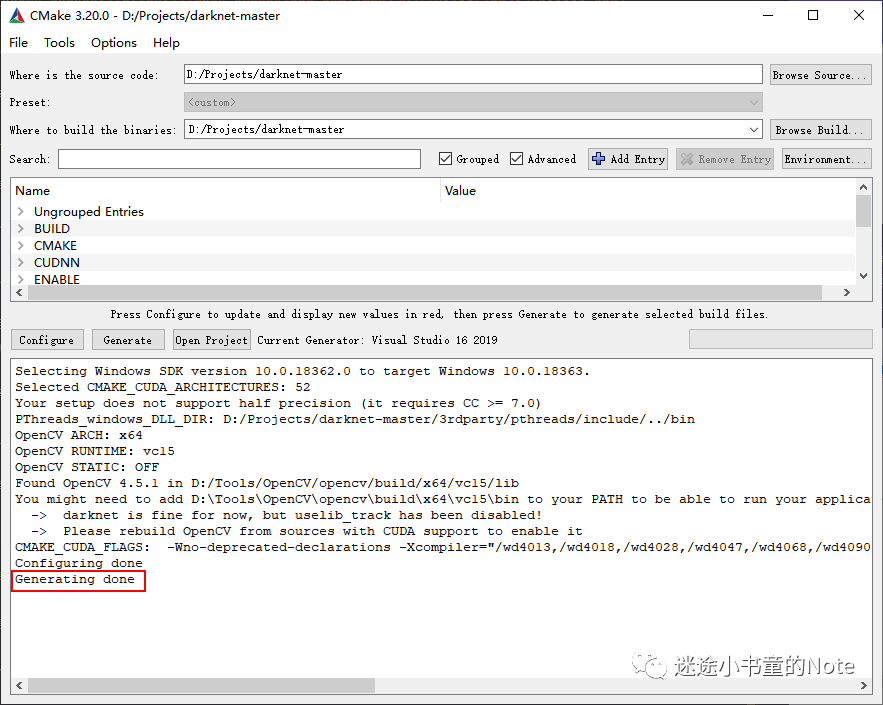The height and width of the screenshot is (705, 883).
Task: Click the plus icon on Add Entry
Action: tap(598, 159)
